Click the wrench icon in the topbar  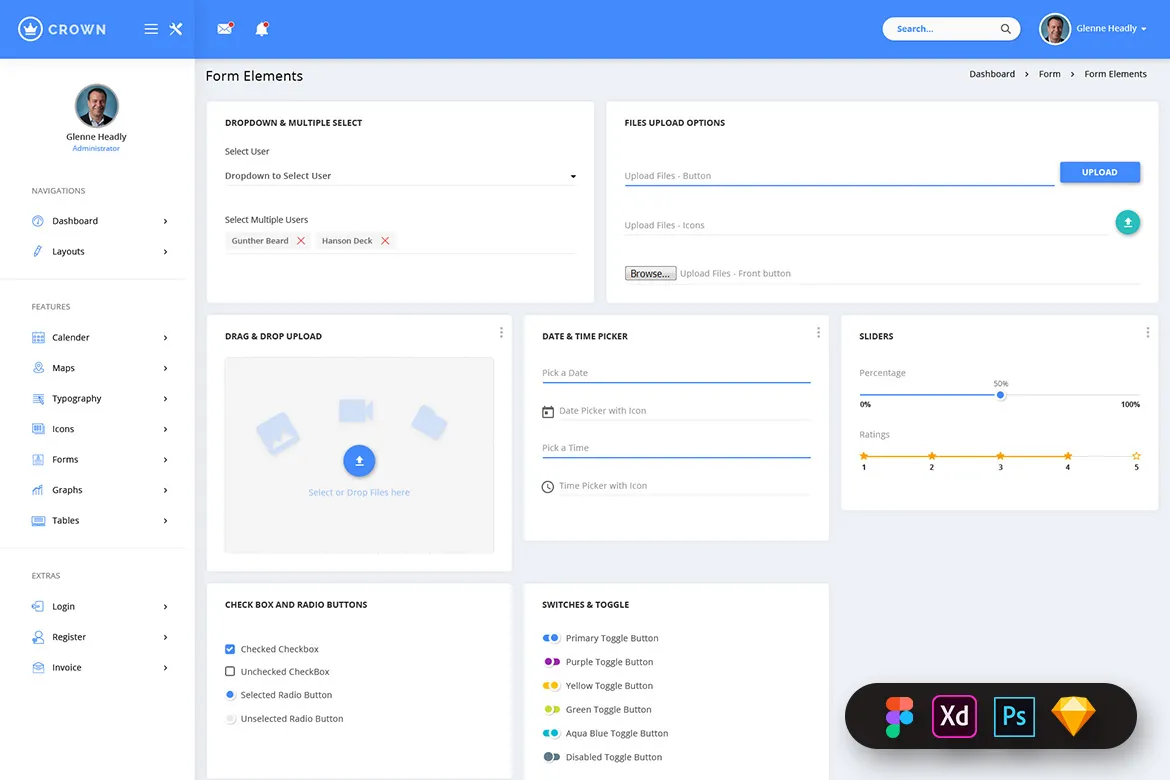pyautogui.click(x=175, y=28)
